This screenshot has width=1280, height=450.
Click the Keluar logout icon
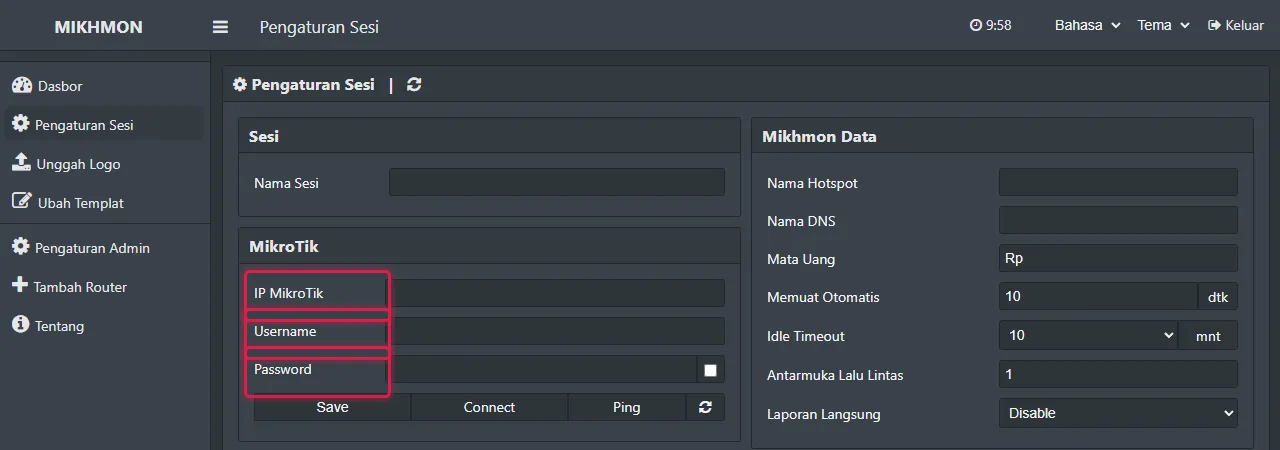tap(1215, 26)
